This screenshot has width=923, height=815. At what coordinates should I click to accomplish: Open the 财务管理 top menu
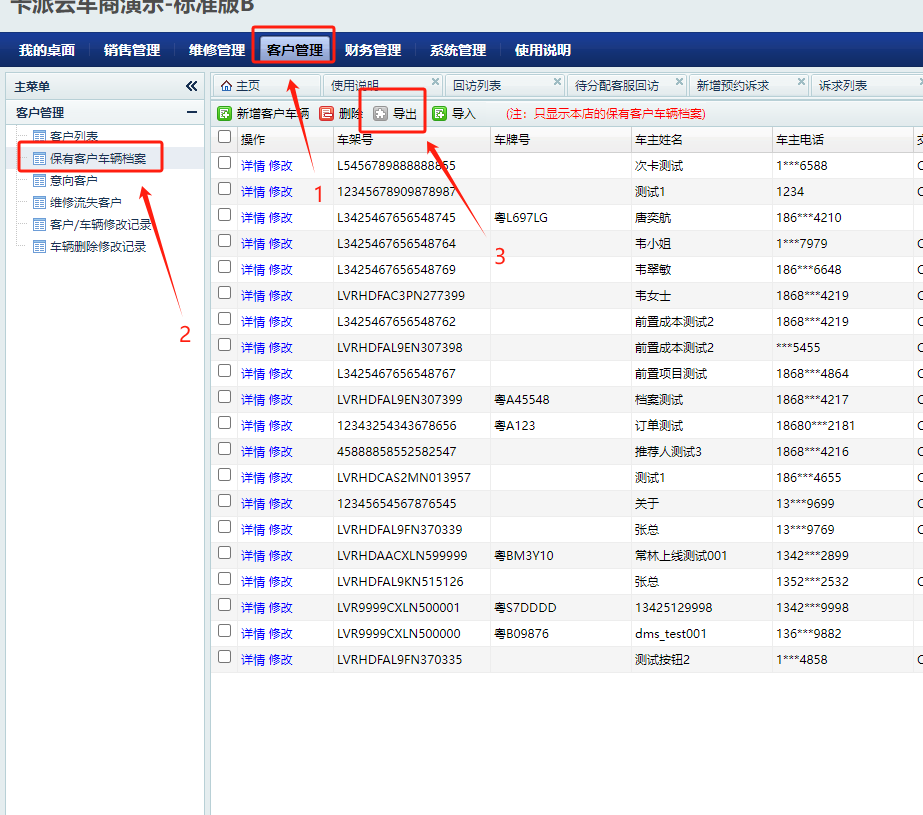[373, 50]
